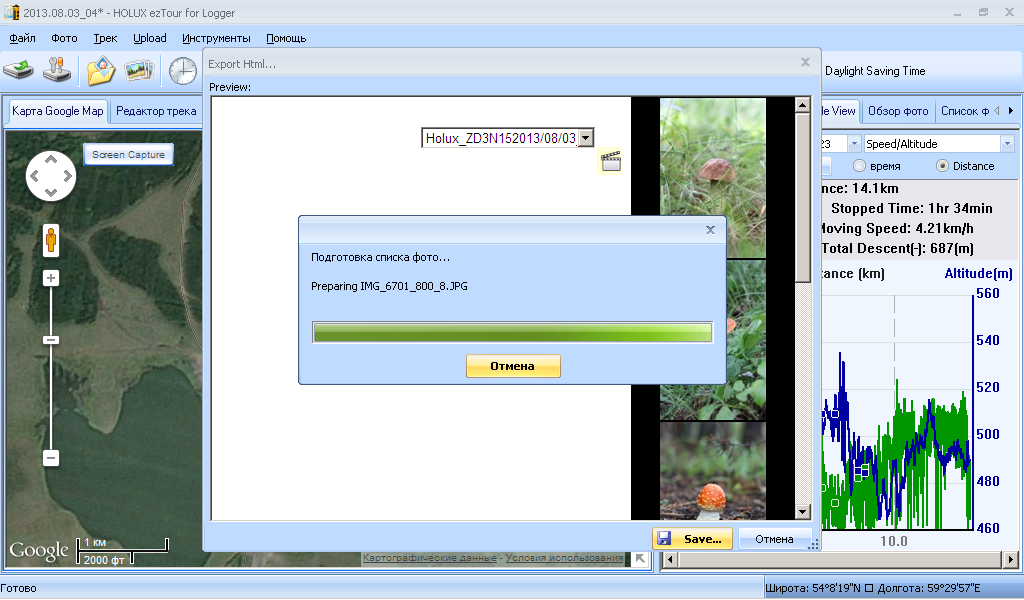
Task: Click the clock time toolbar icon
Action: tap(183, 71)
